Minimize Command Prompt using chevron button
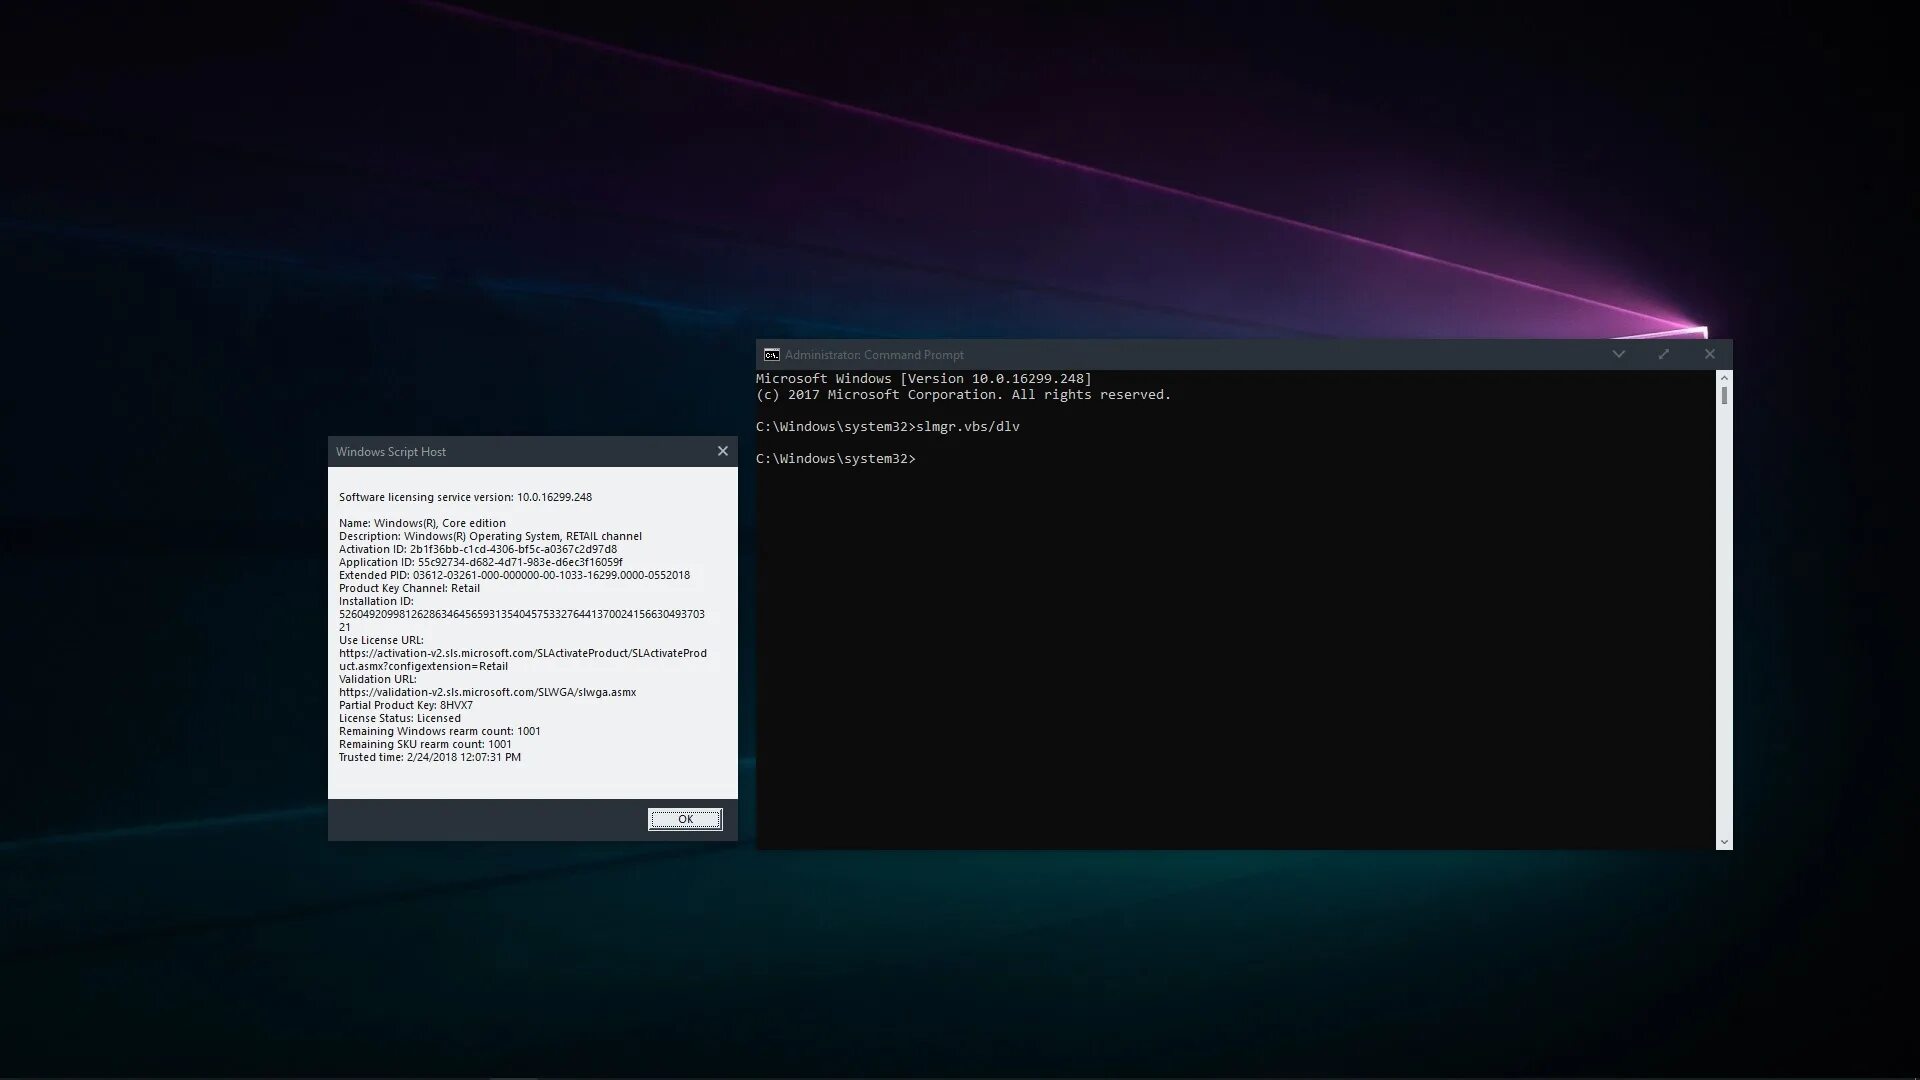The height and width of the screenshot is (1080, 1920). (1618, 354)
